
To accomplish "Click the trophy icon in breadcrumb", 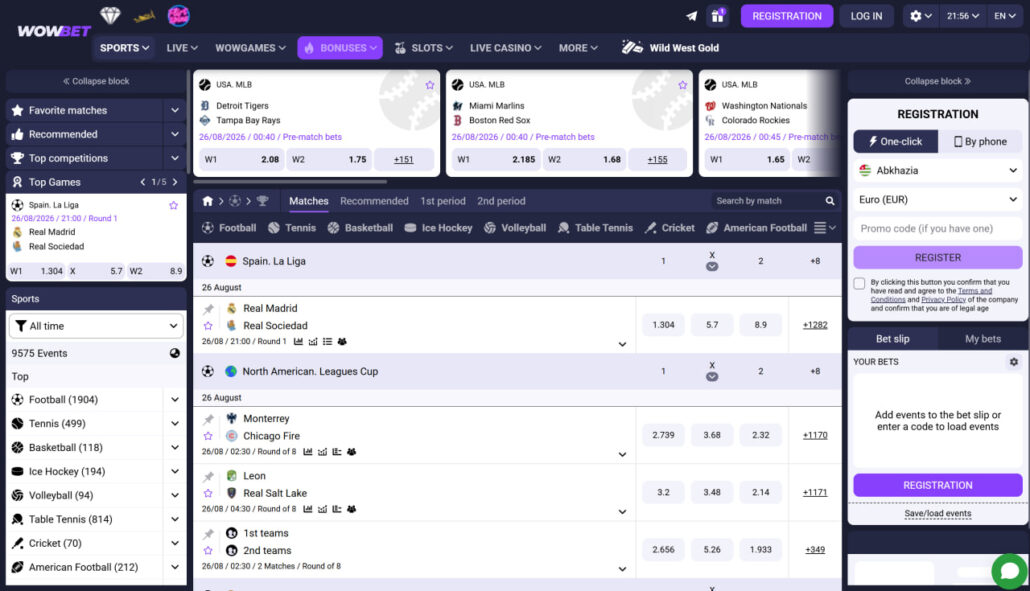I will point(262,201).
